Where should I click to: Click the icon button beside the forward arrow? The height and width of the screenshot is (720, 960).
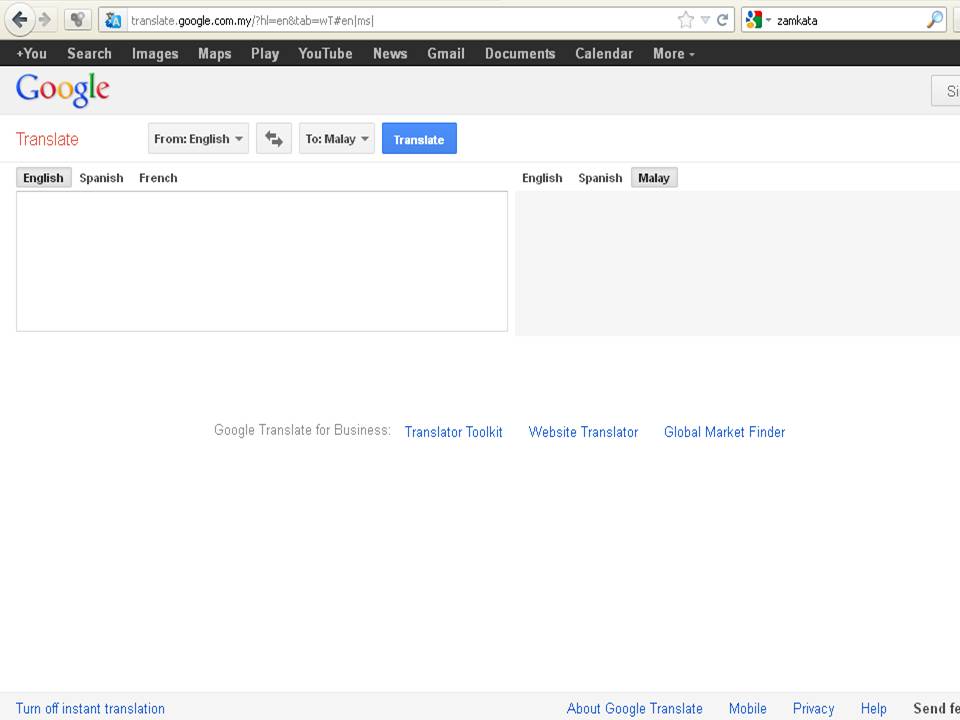pos(77,20)
